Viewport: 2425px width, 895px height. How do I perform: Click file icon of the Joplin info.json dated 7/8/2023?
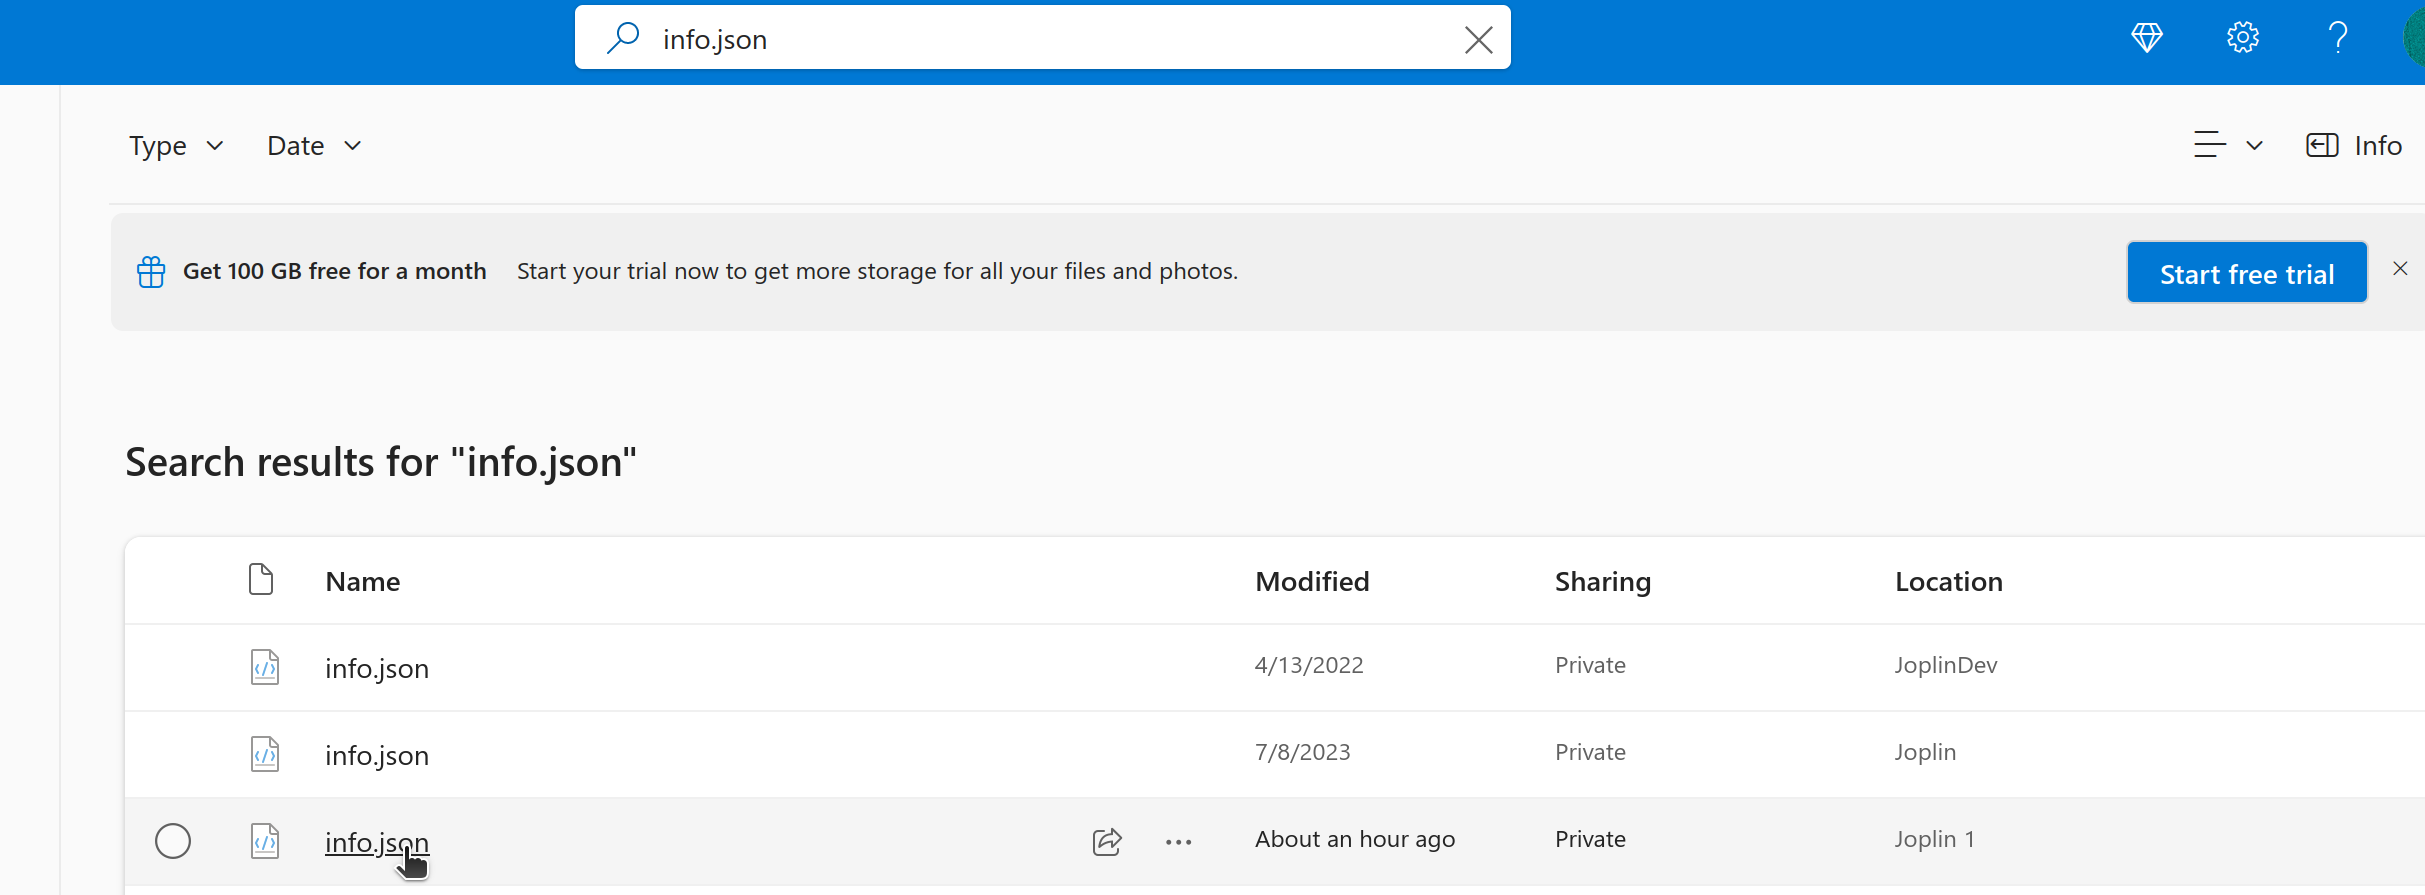coord(265,754)
